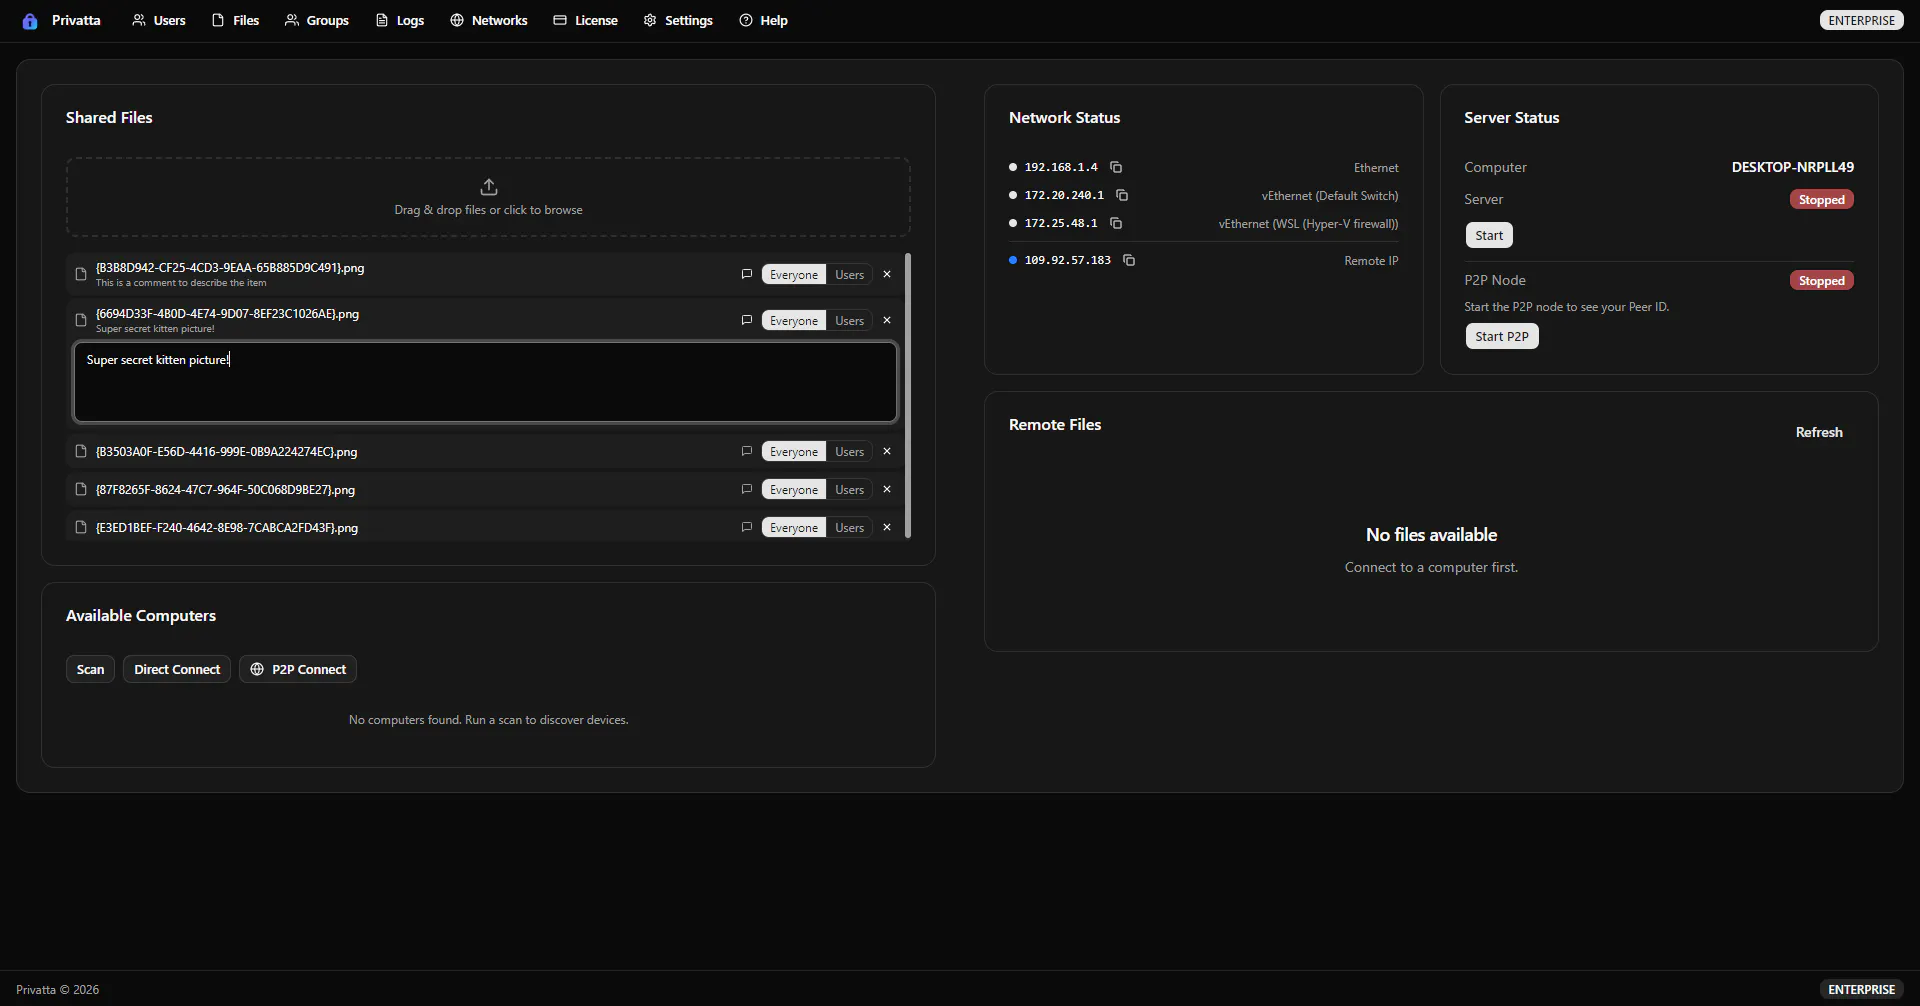Open the Logs menu
This screenshot has width=1920, height=1006.
tap(400, 20)
